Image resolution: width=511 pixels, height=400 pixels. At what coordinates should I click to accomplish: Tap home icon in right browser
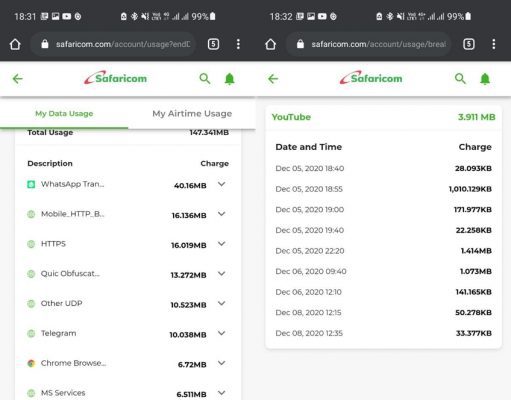click(270, 44)
